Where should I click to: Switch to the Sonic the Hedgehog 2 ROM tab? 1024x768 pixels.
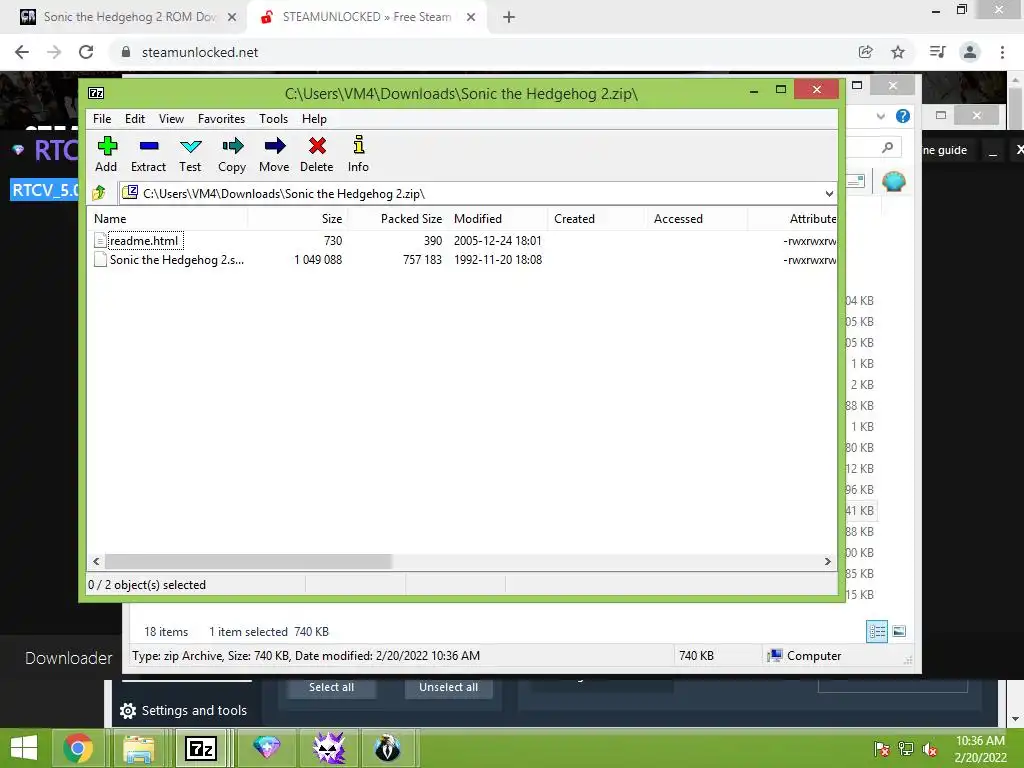(129, 17)
